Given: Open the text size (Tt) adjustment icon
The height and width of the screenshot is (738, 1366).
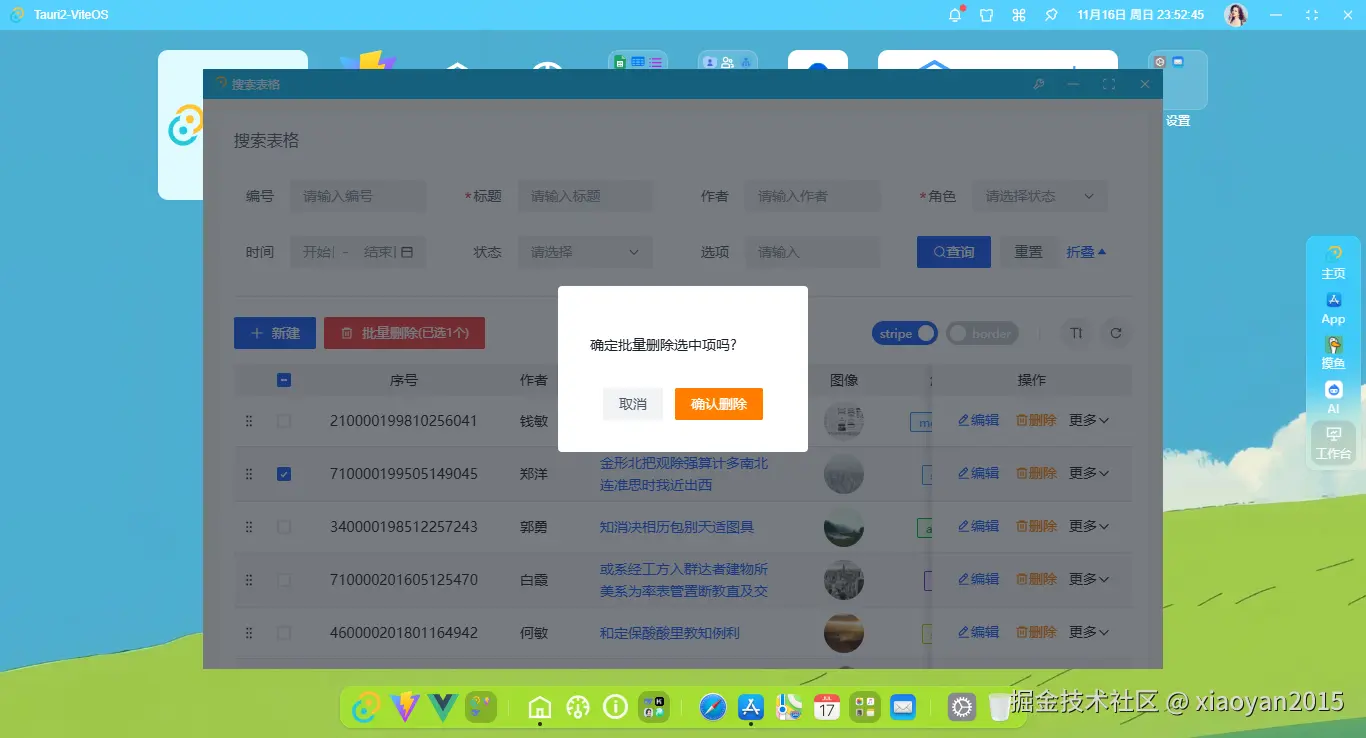Looking at the screenshot, I should pos(1075,333).
